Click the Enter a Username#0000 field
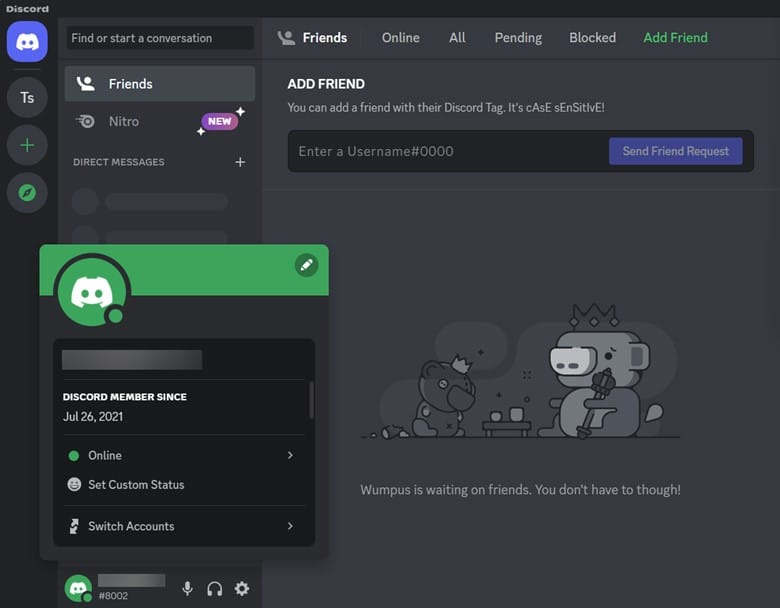This screenshot has height=608, width=780. [448, 151]
